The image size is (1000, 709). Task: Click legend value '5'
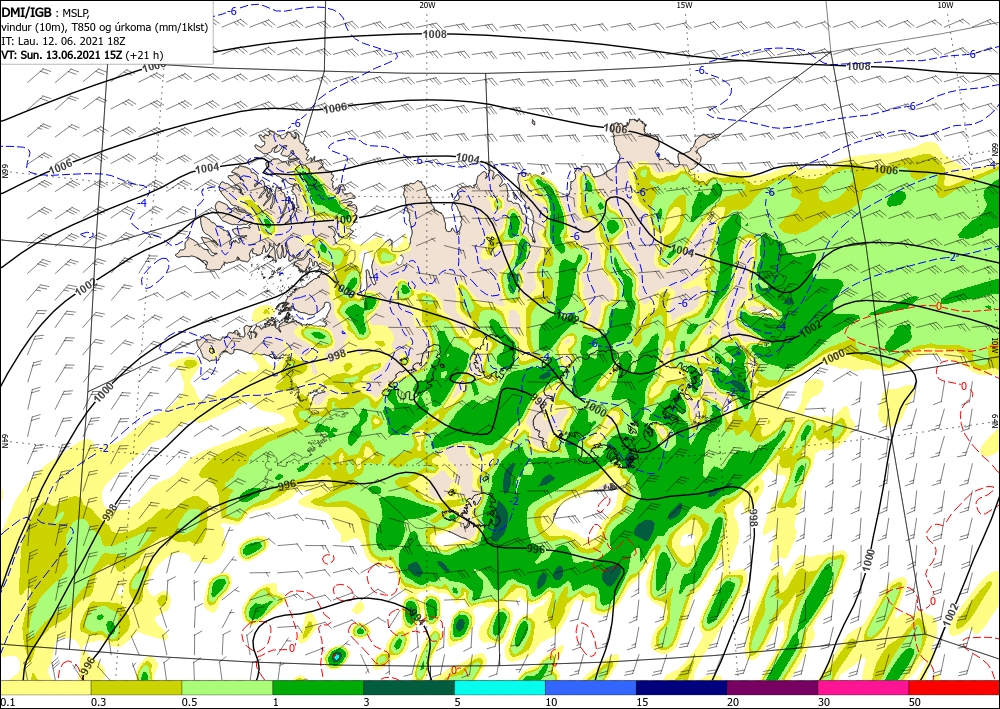point(458,702)
